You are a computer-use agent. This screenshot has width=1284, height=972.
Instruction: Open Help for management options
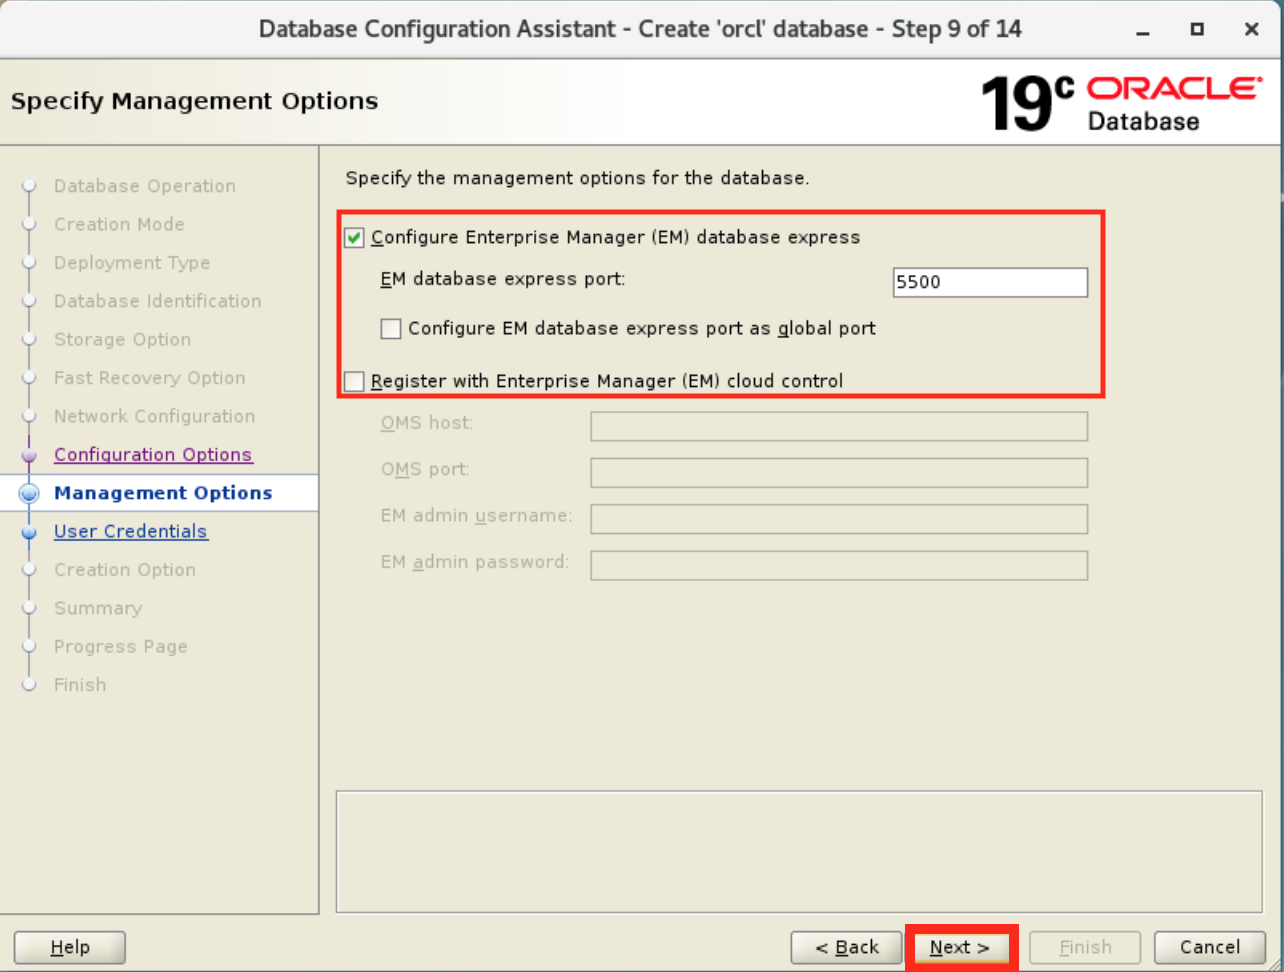click(x=70, y=947)
